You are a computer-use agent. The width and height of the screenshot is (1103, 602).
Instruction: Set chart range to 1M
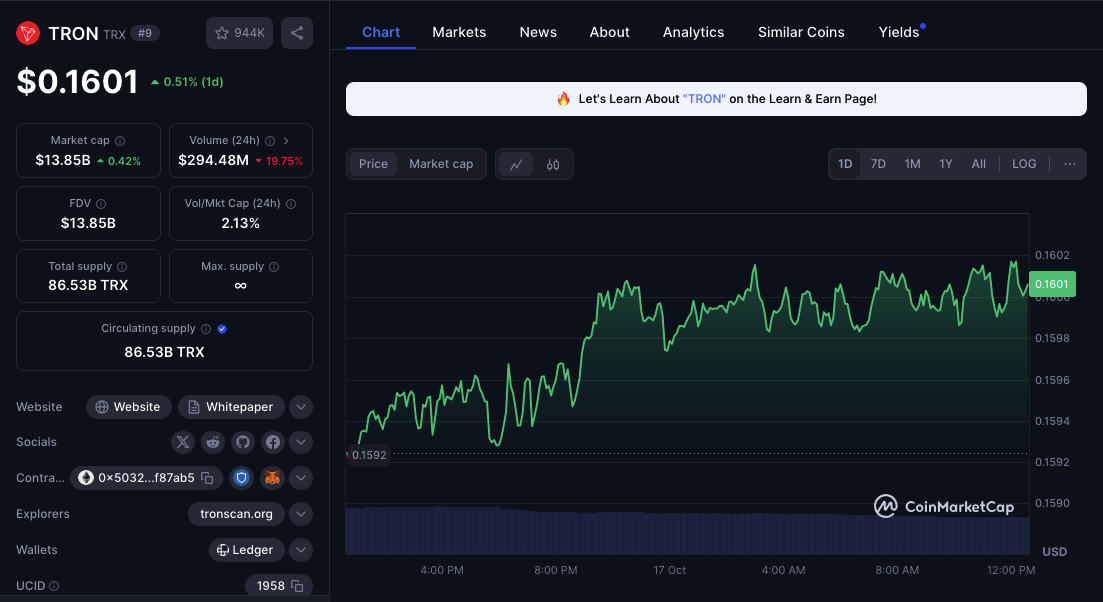coord(912,164)
